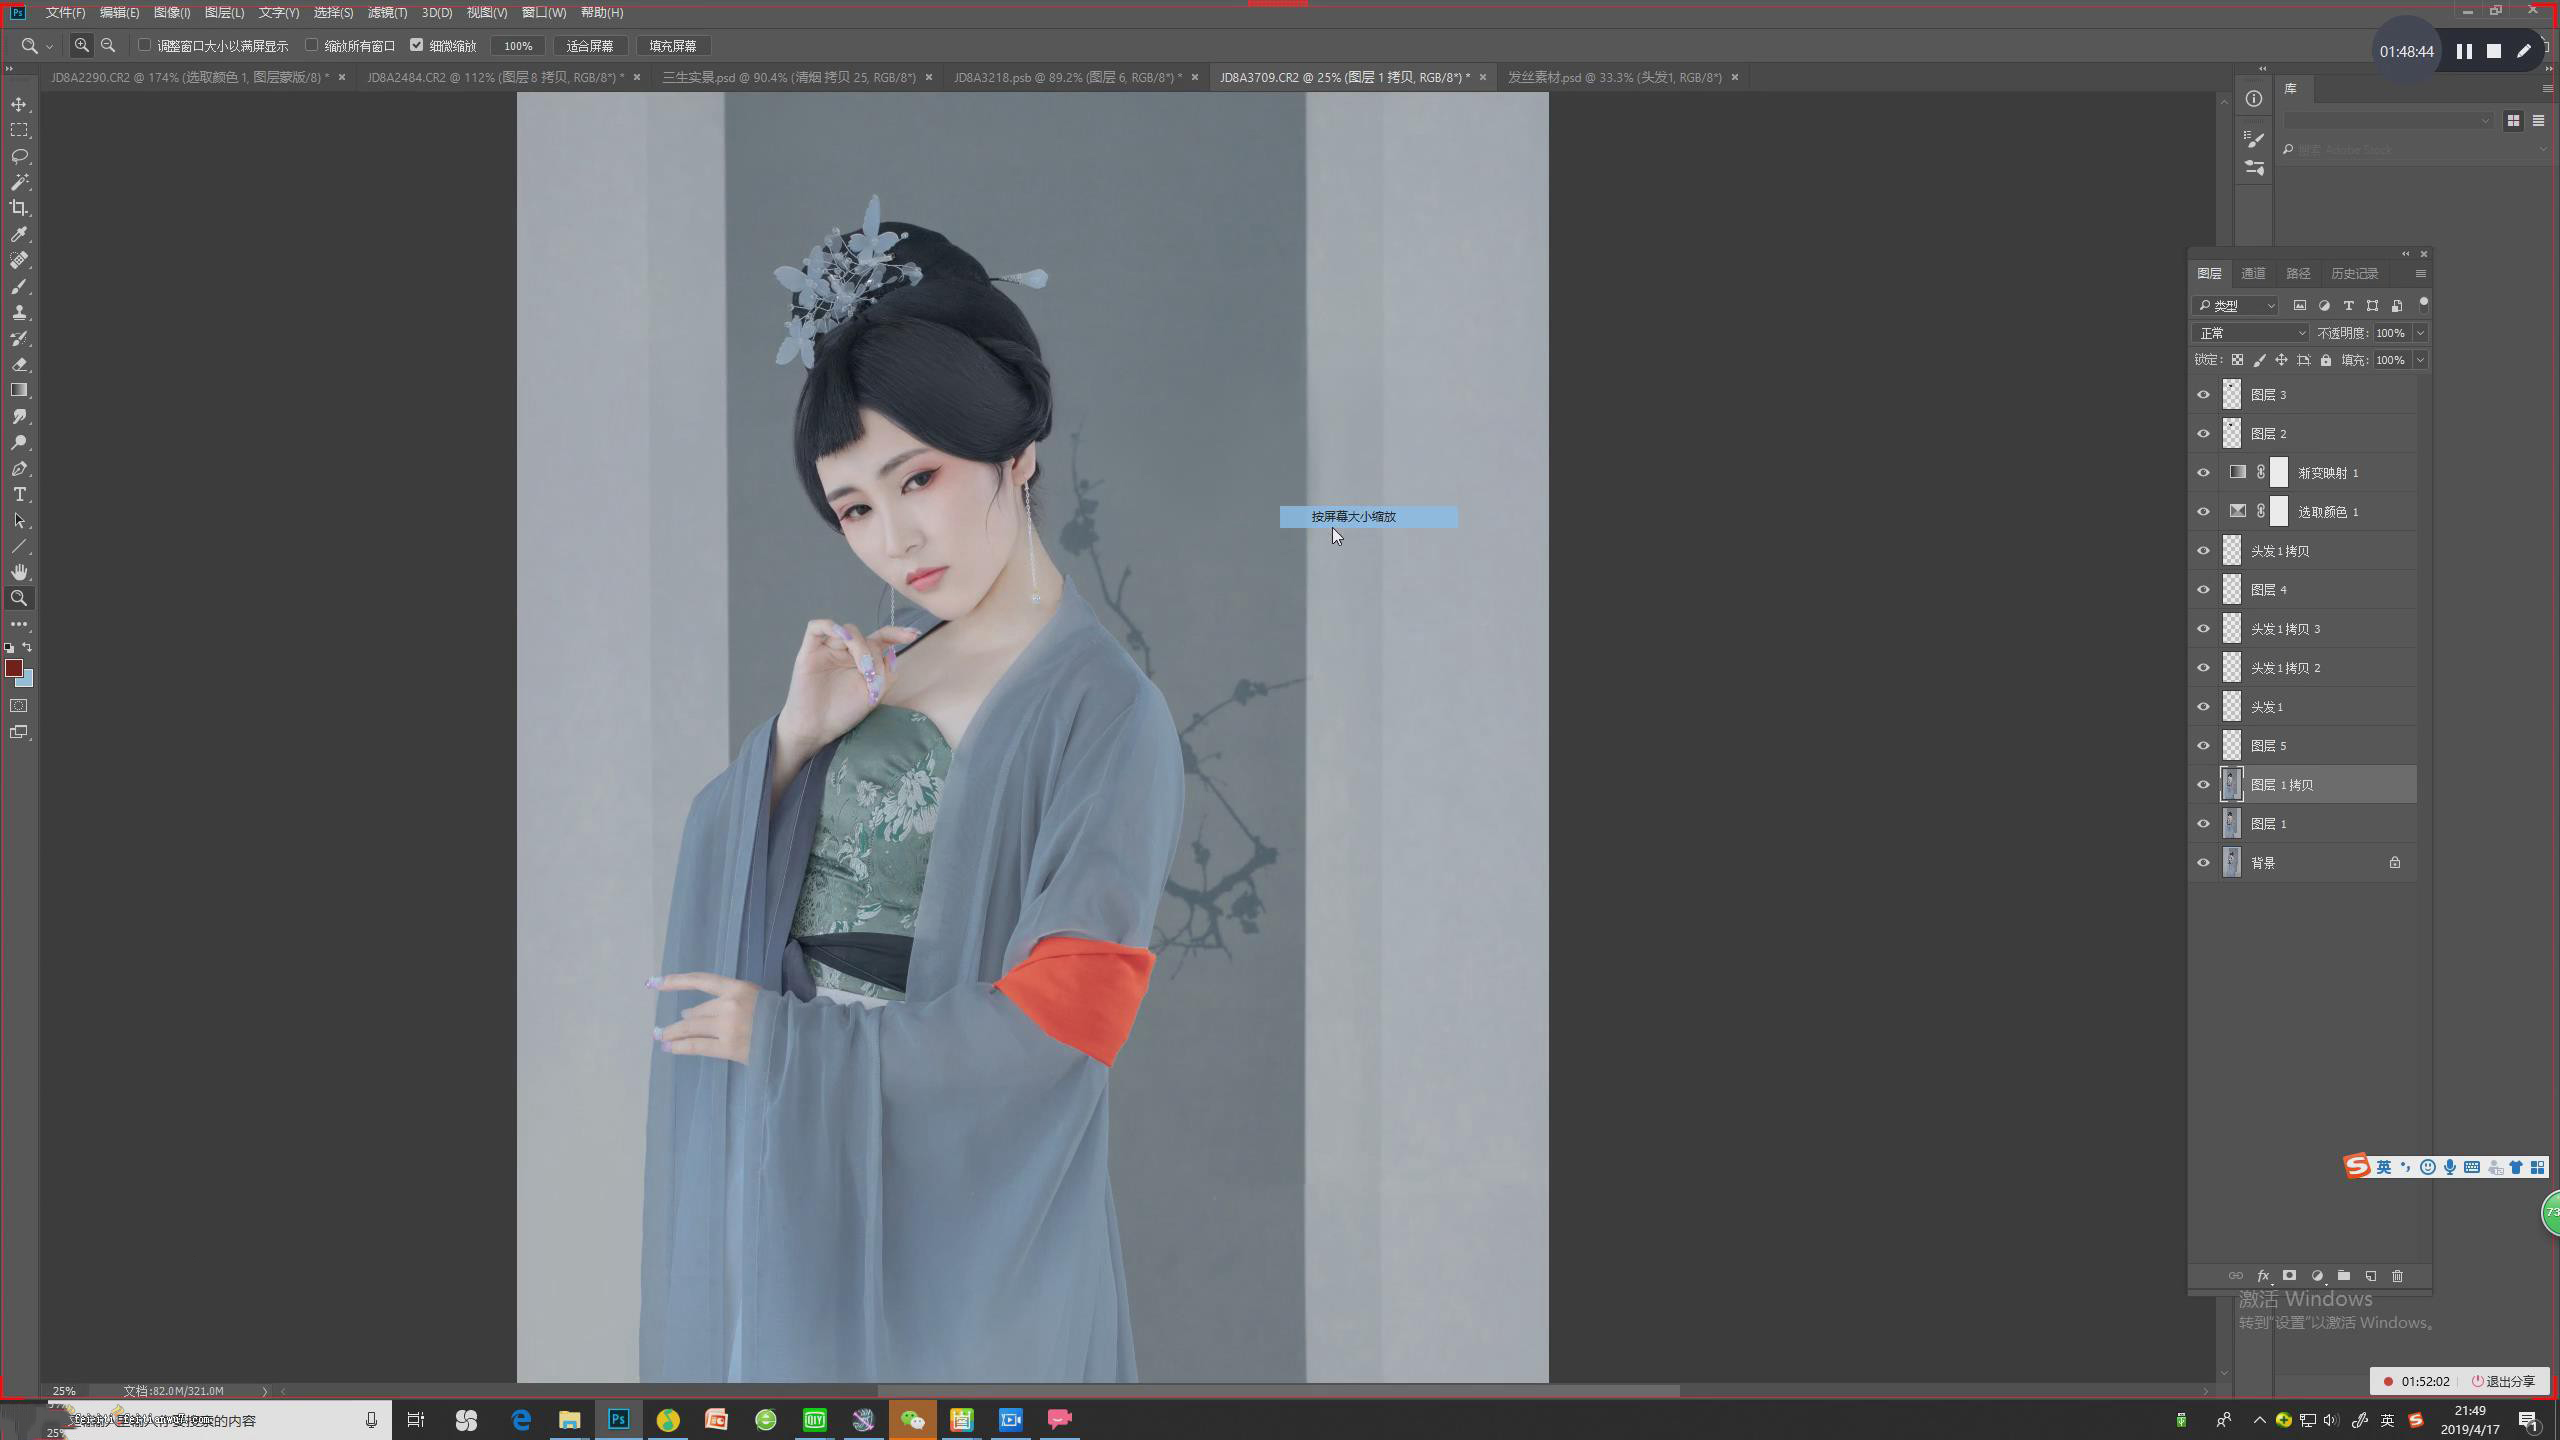Viewport: 2560px width, 1440px height.
Task: Select the Type tool
Action: tap(19, 494)
